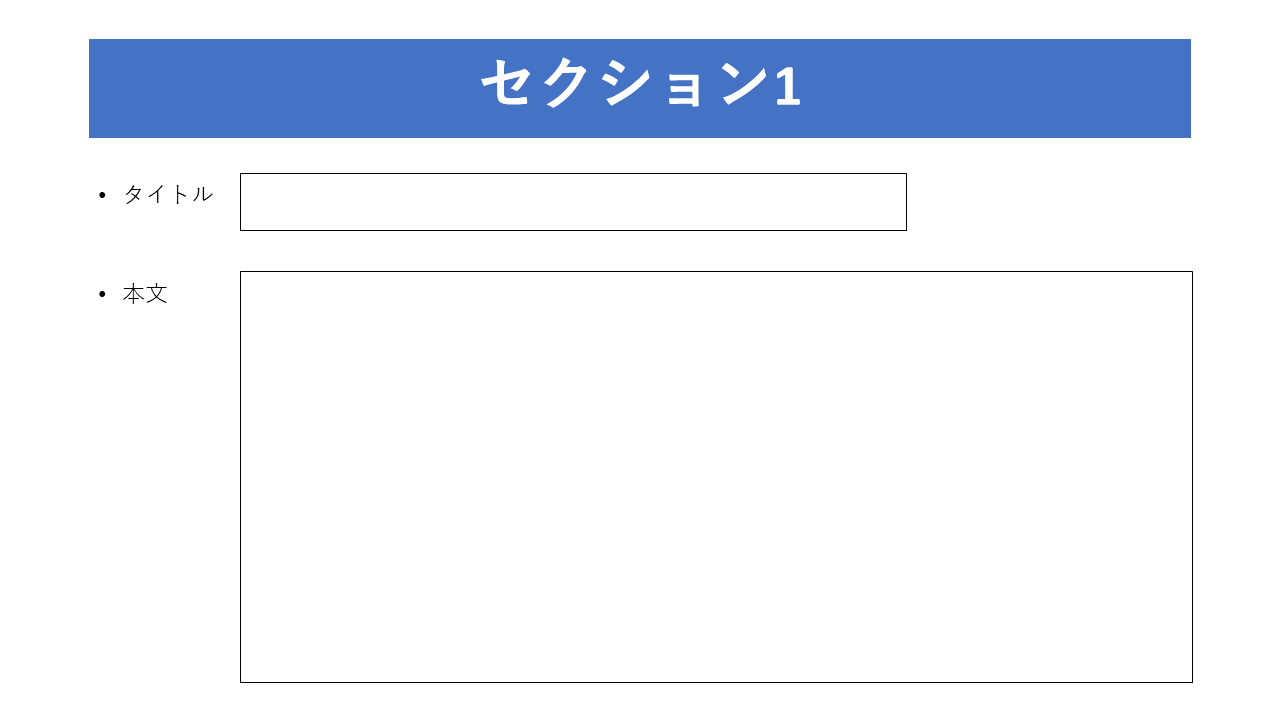Click the ル character in the タイトル label
1280x720 pixels.
(202, 194)
